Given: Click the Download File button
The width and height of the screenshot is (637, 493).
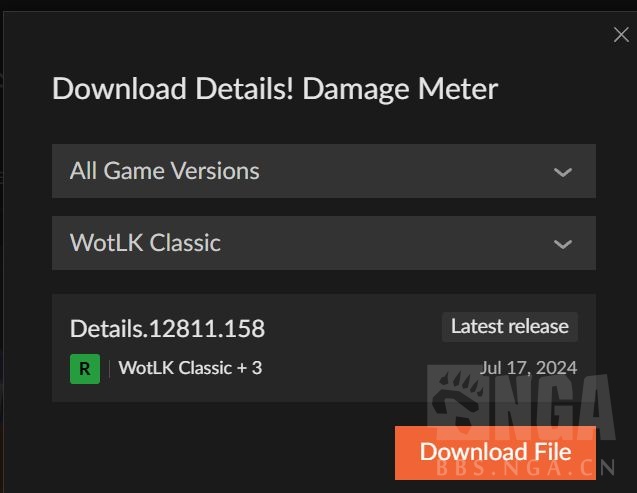Looking at the screenshot, I should [495, 452].
